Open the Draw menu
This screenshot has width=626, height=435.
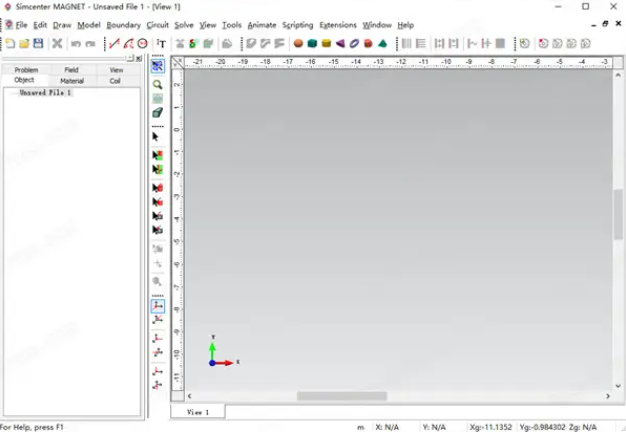(62, 24)
